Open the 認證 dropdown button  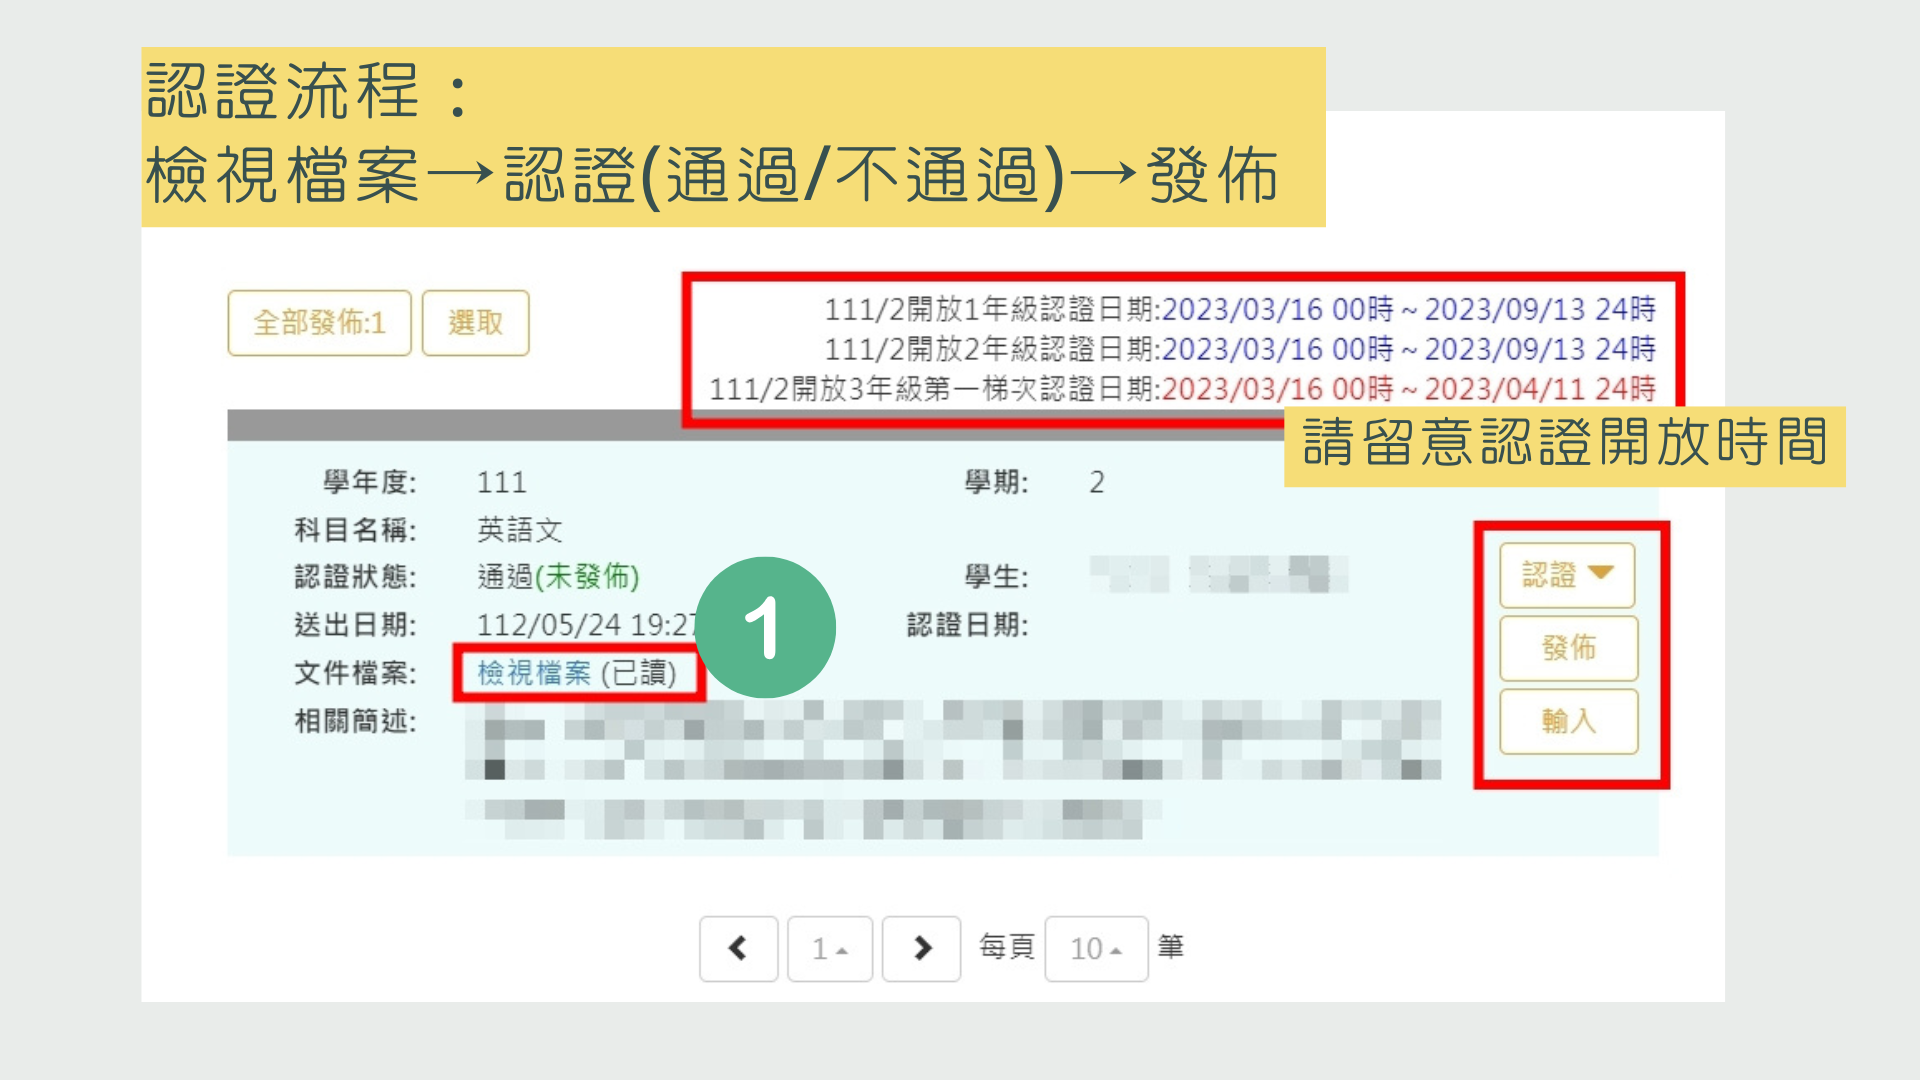click(x=1567, y=575)
